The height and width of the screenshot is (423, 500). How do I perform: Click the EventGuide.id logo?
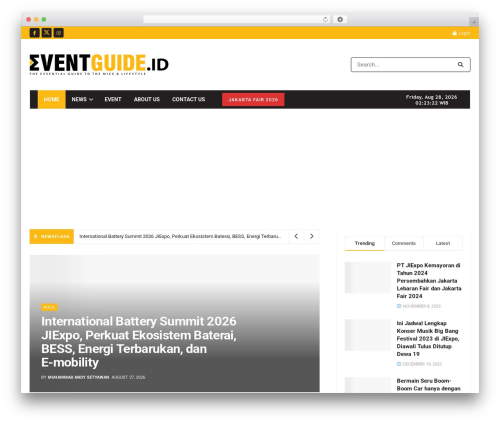click(x=99, y=64)
